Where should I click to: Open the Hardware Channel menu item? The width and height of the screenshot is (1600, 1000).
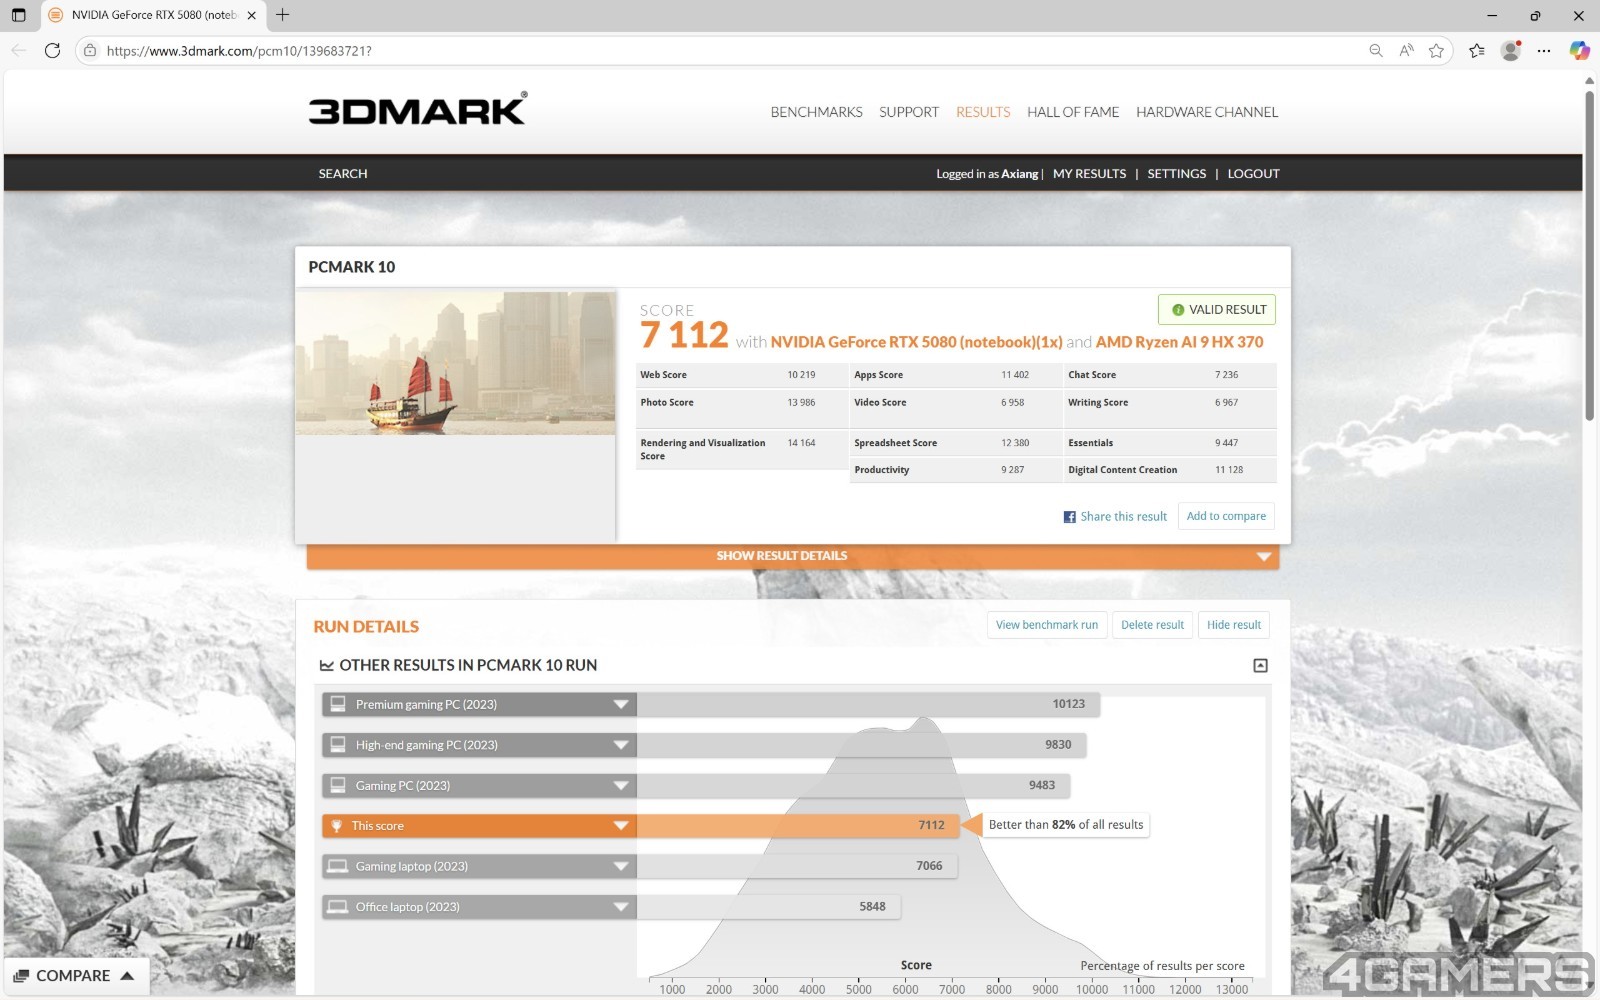pyautogui.click(x=1207, y=112)
